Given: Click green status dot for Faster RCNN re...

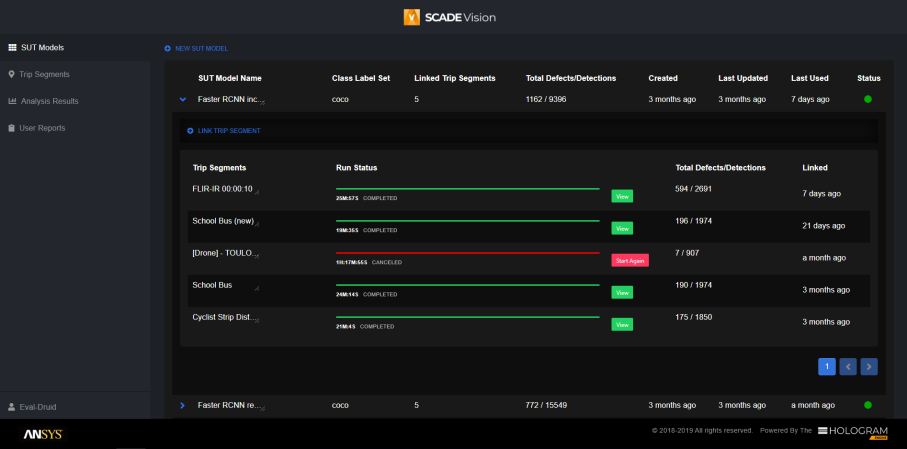Looking at the screenshot, I should 868,405.
